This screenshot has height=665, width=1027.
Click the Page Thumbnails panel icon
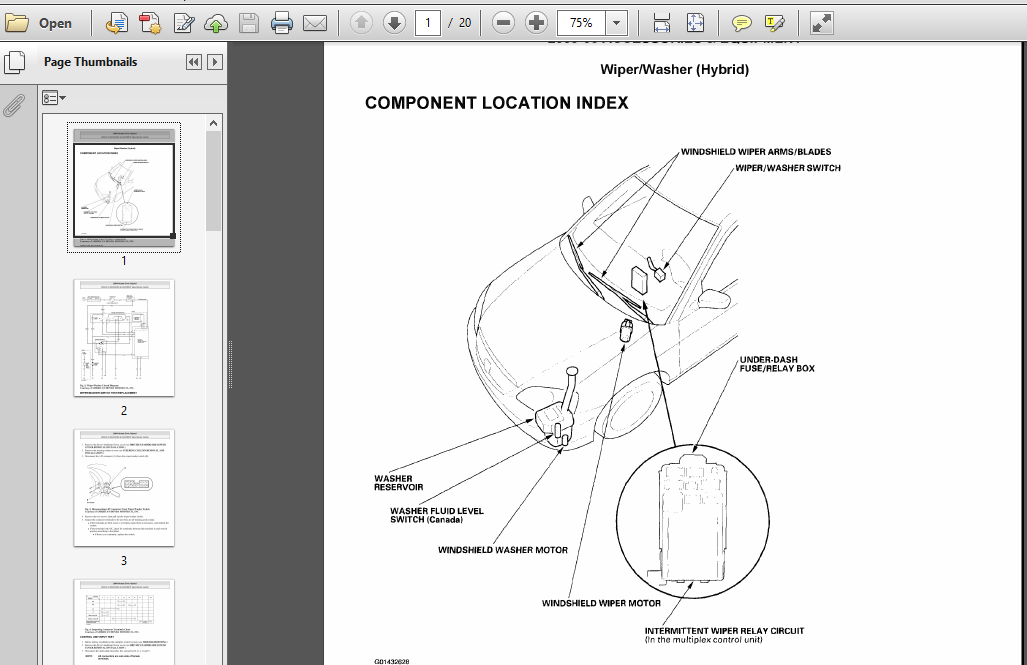(14, 62)
